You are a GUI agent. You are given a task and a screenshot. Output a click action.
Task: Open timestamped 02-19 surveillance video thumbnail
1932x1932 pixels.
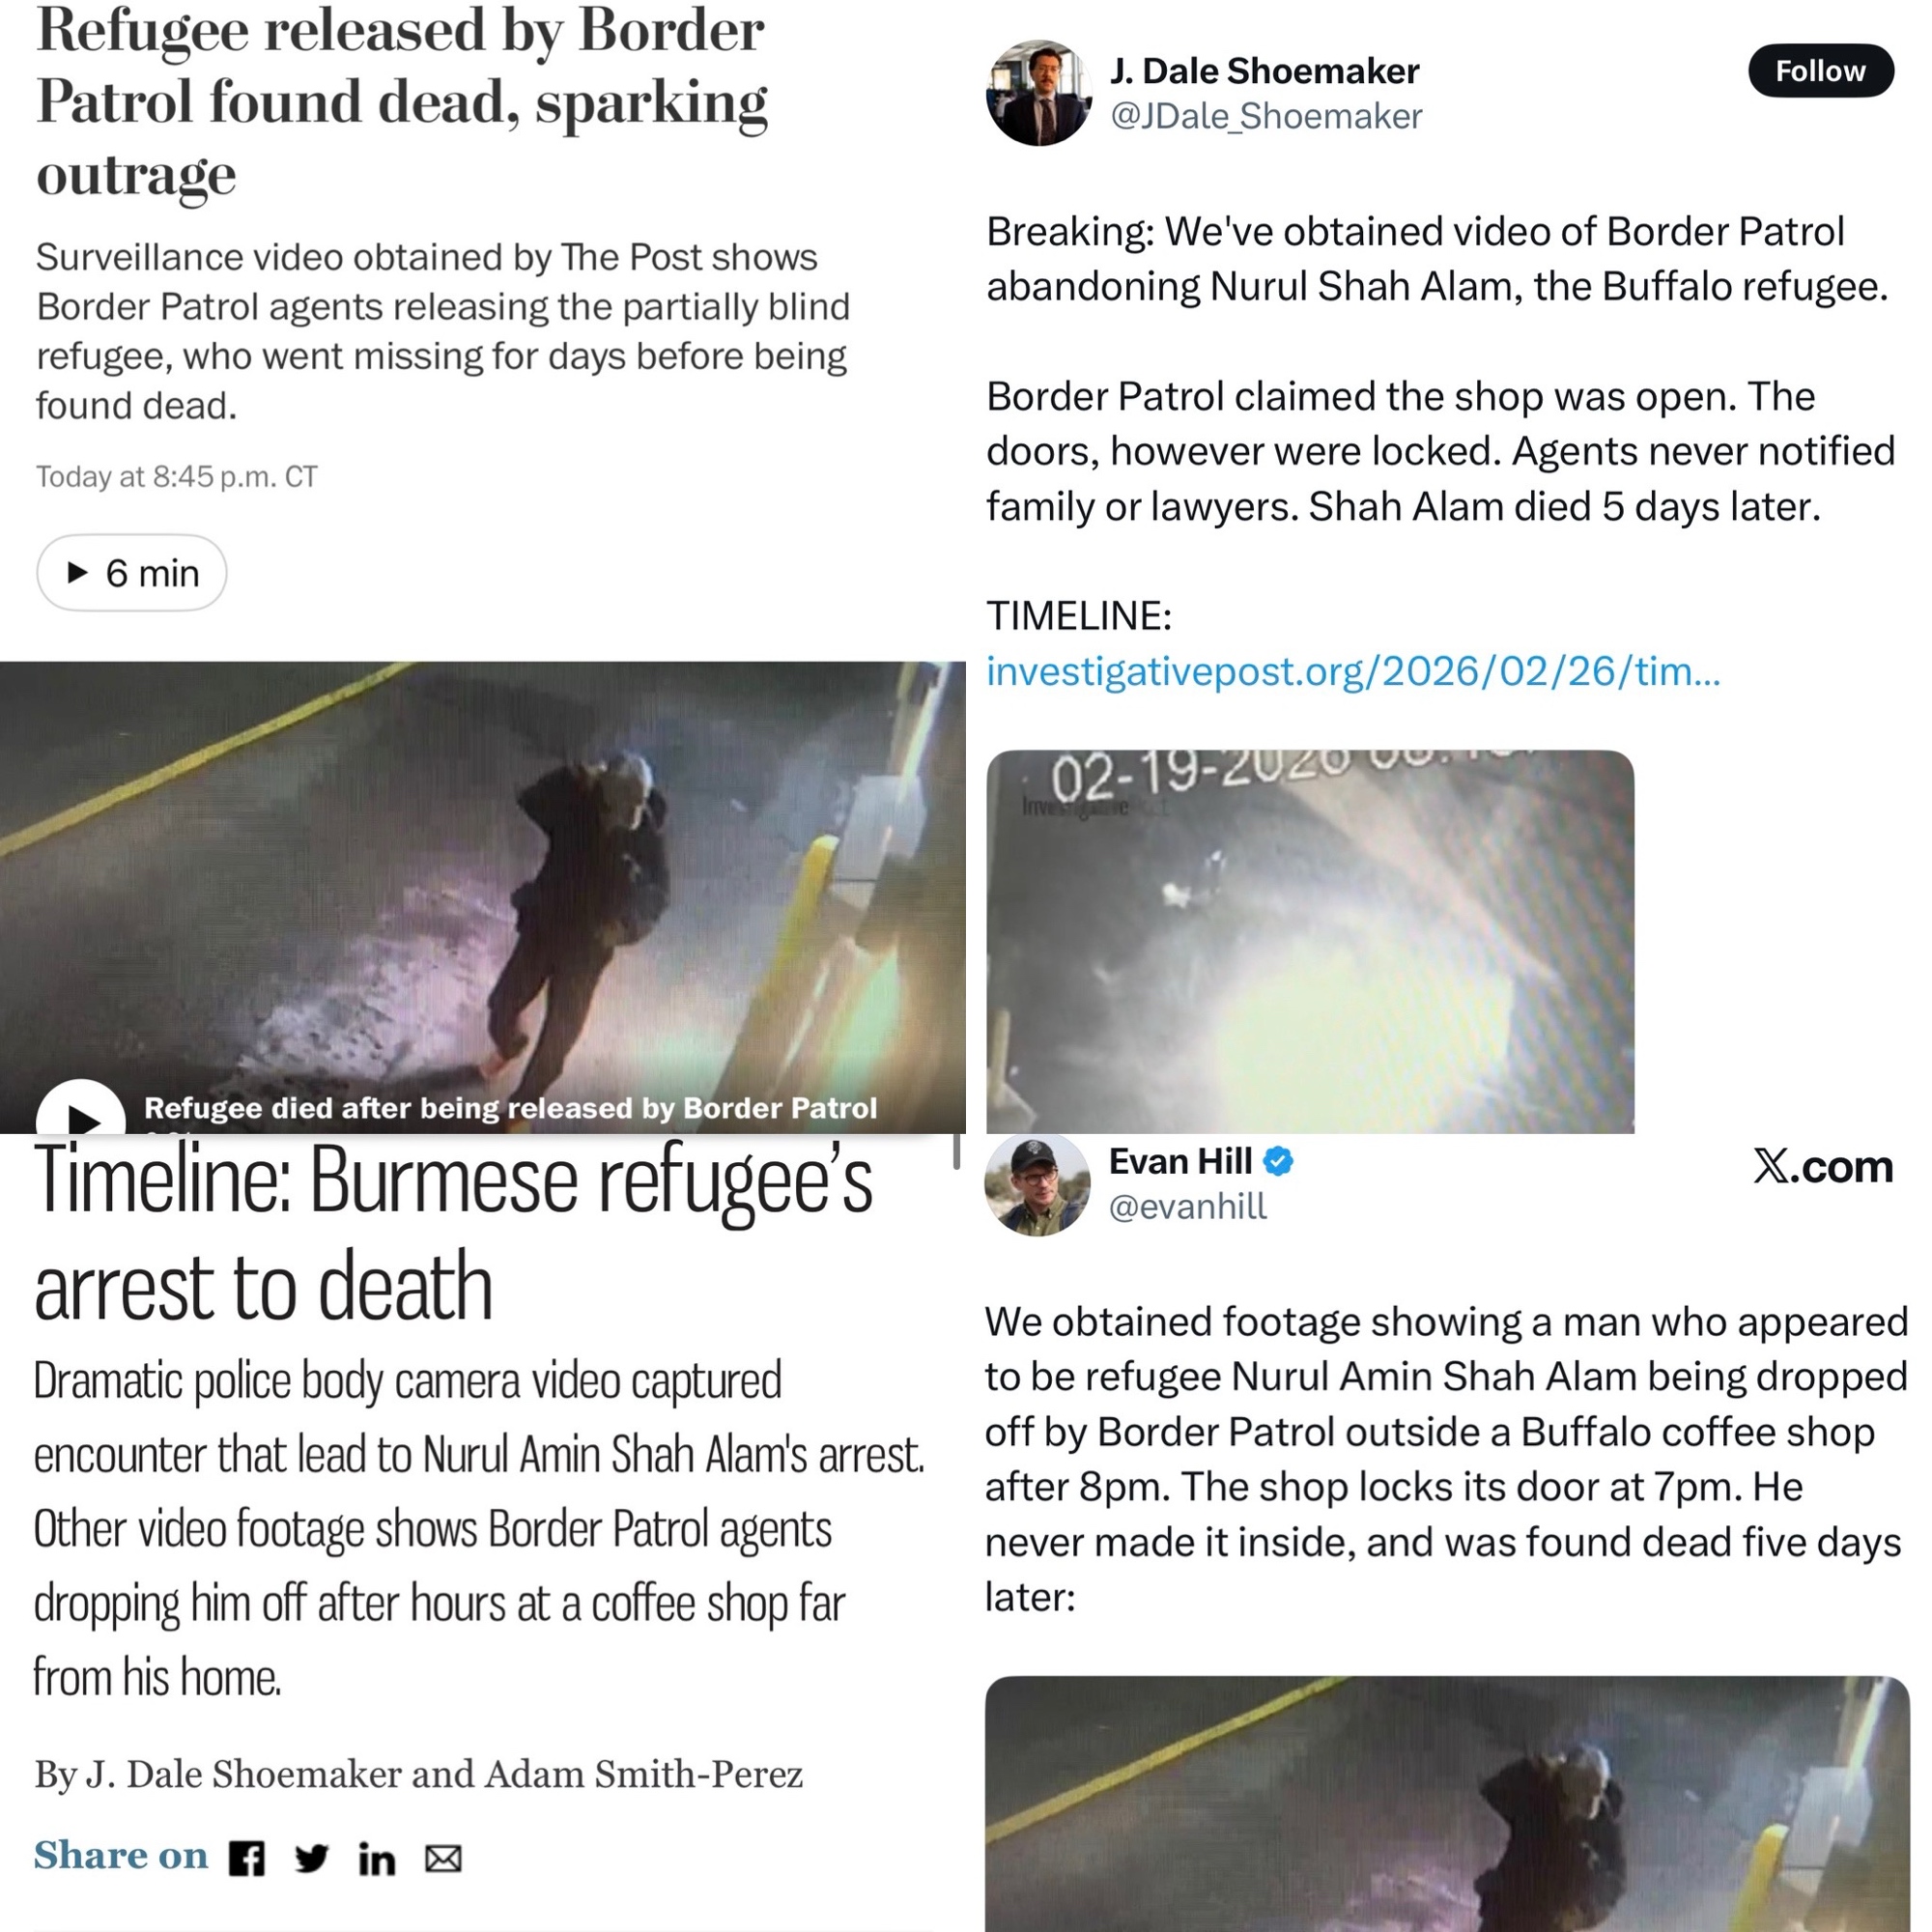coord(1310,941)
